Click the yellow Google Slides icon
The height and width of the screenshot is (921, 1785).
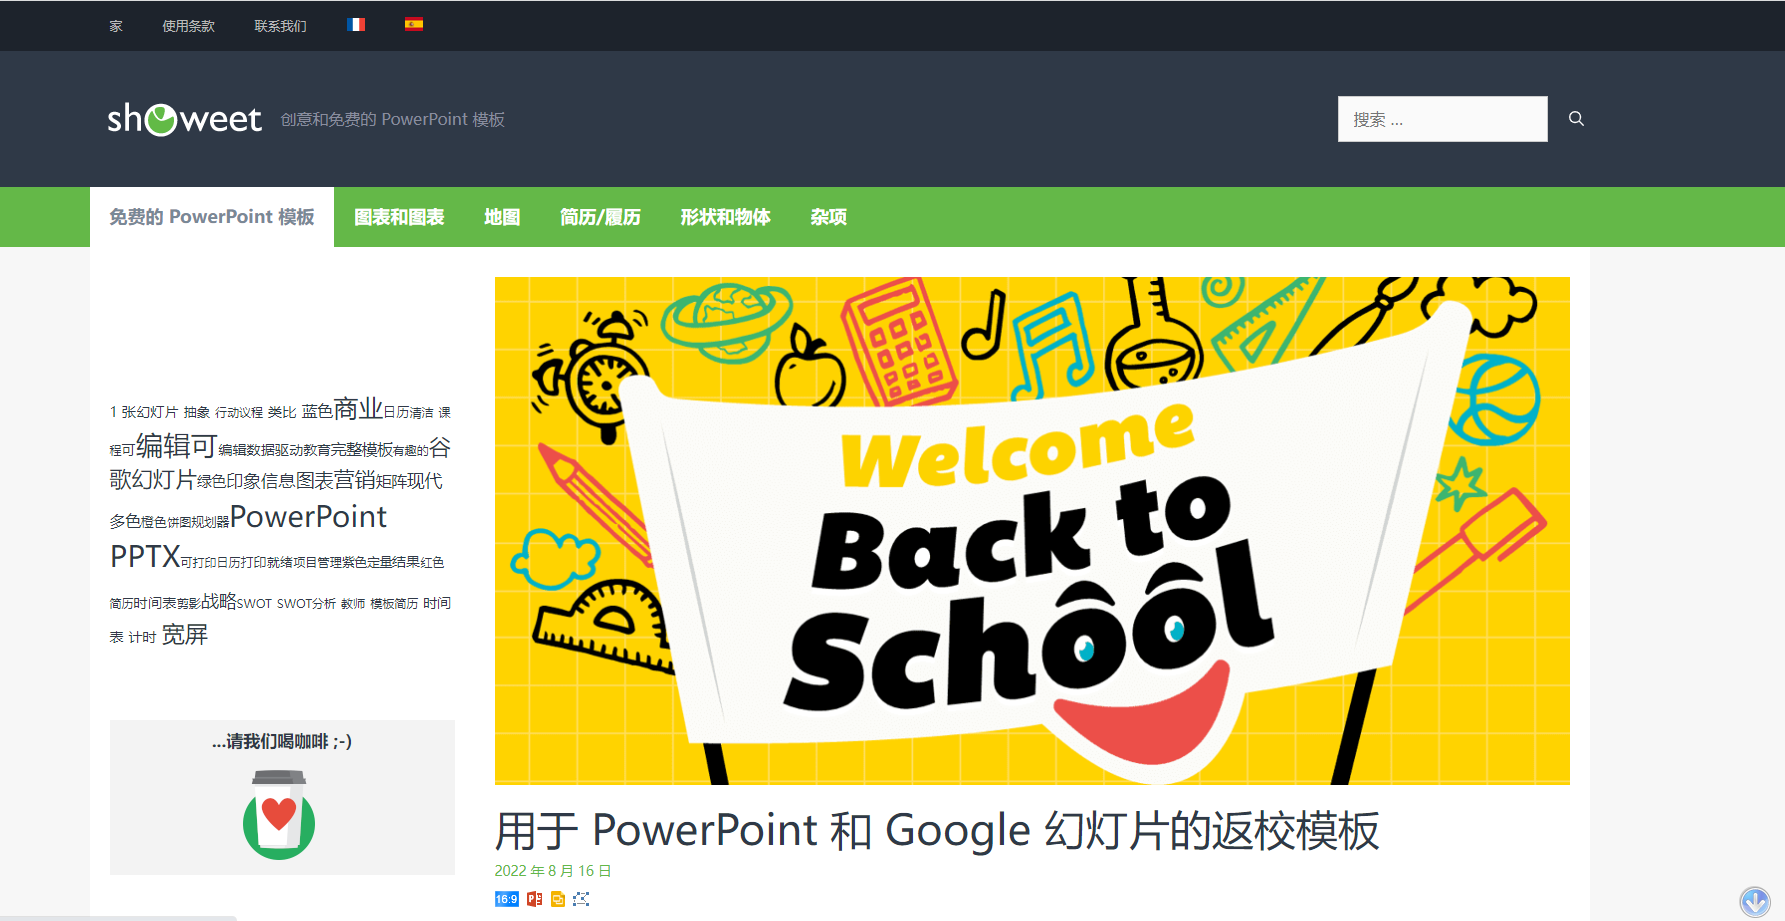pos(558,899)
